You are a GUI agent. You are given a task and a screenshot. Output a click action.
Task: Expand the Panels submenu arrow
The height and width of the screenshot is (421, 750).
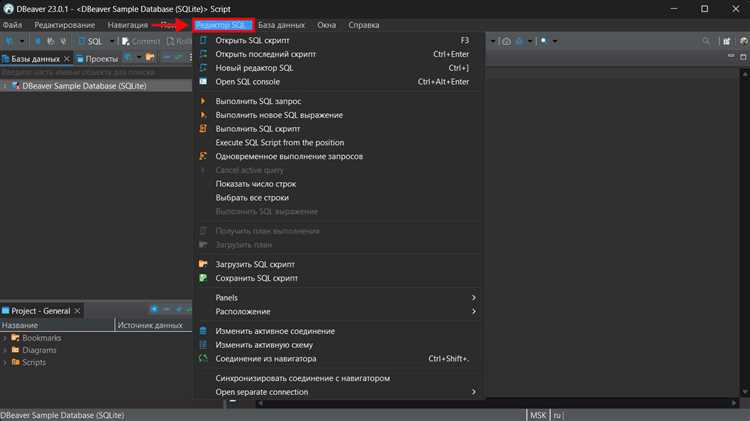(x=474, y=298)
